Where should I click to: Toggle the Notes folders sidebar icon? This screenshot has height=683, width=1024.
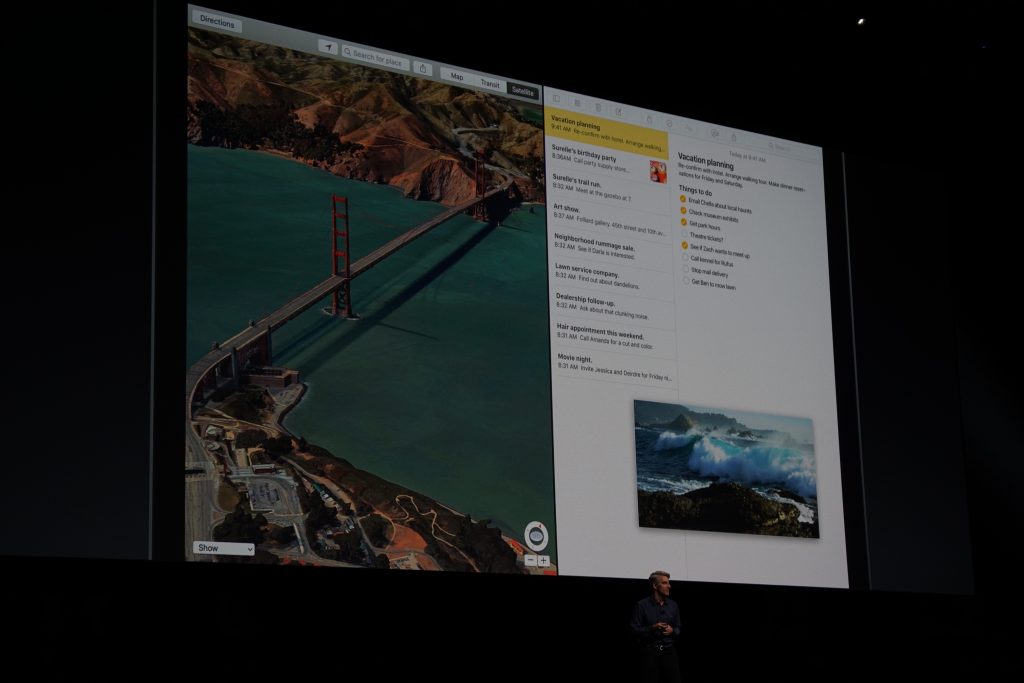click(556, 99)
